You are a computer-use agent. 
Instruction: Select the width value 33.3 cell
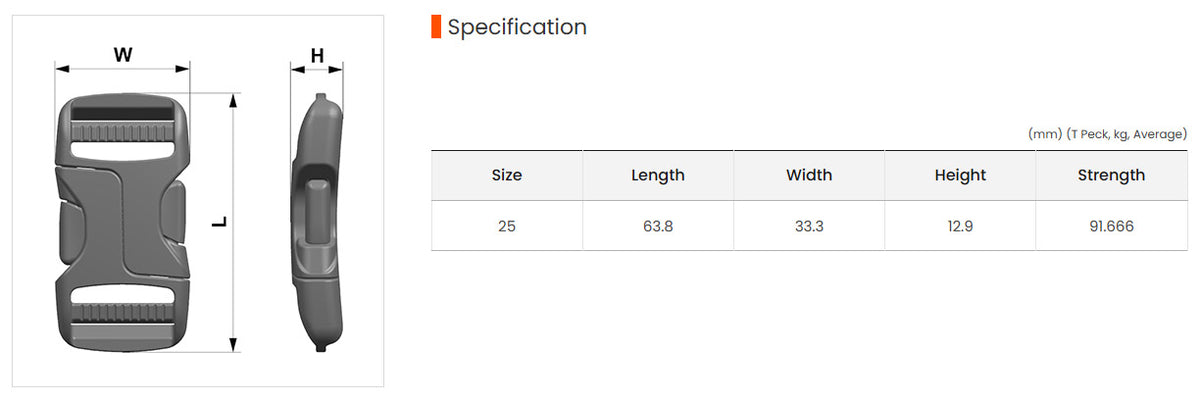(x=809, y=226)
